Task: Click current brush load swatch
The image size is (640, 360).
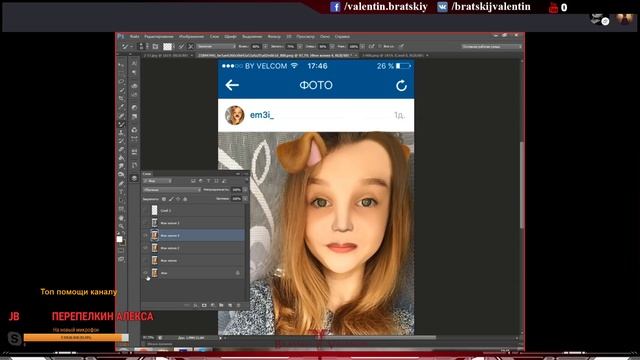Action: tap(167, 46)
